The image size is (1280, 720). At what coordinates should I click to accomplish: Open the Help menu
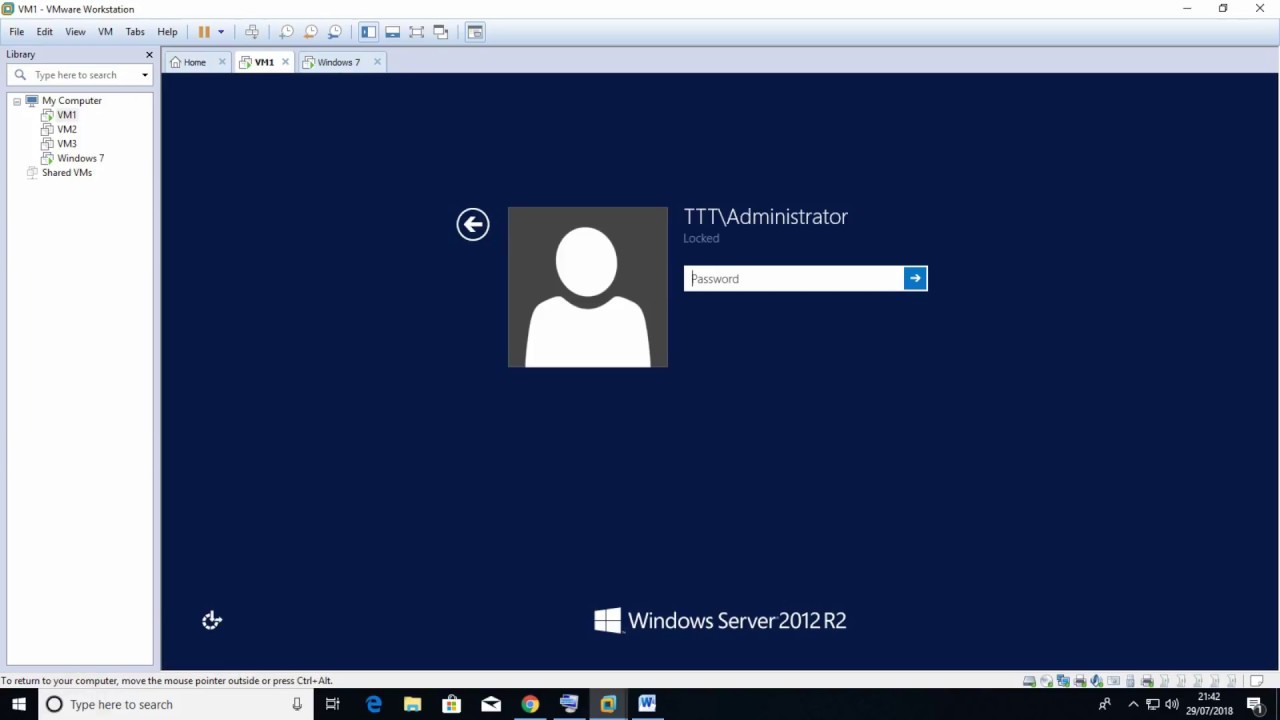coord(167,32)
